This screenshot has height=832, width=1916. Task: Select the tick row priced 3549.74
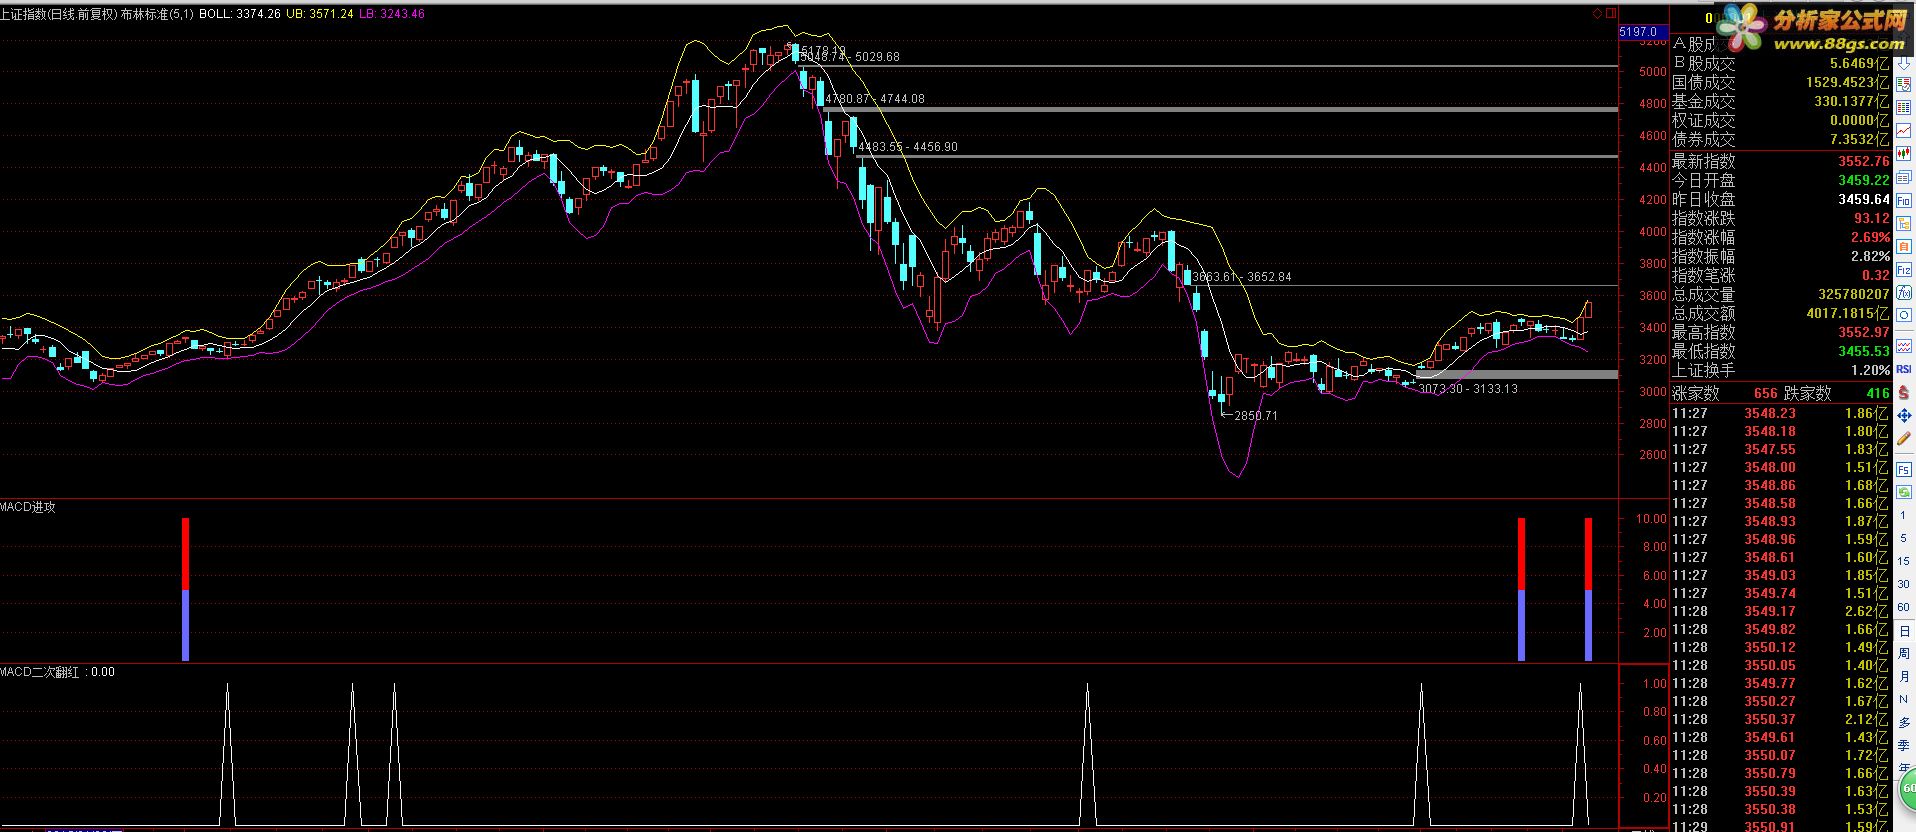[x=1781, y=593]
